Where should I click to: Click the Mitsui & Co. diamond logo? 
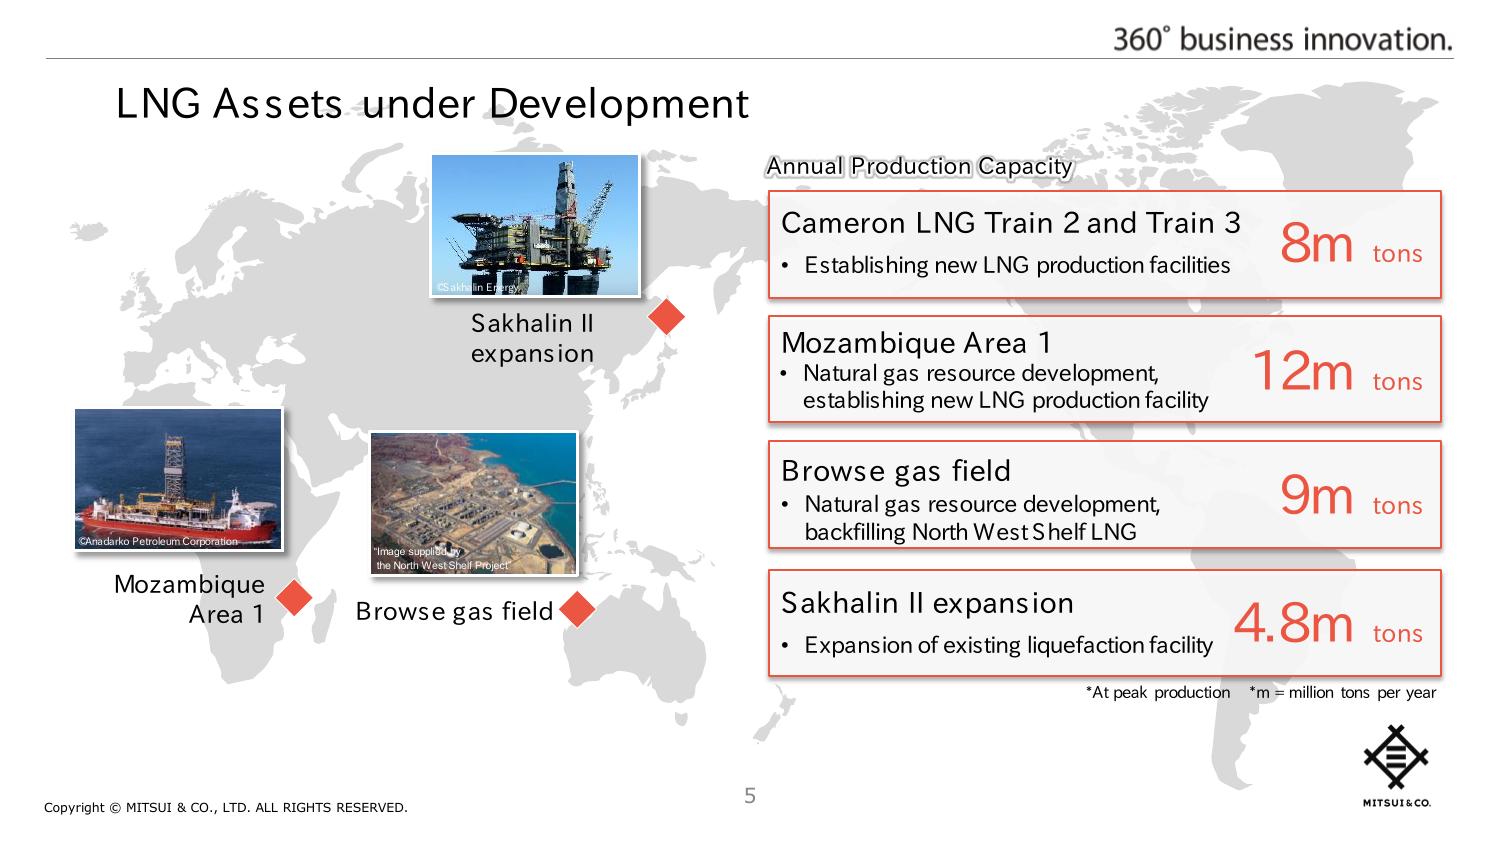pyautogui.click(x=1396, y=758)
